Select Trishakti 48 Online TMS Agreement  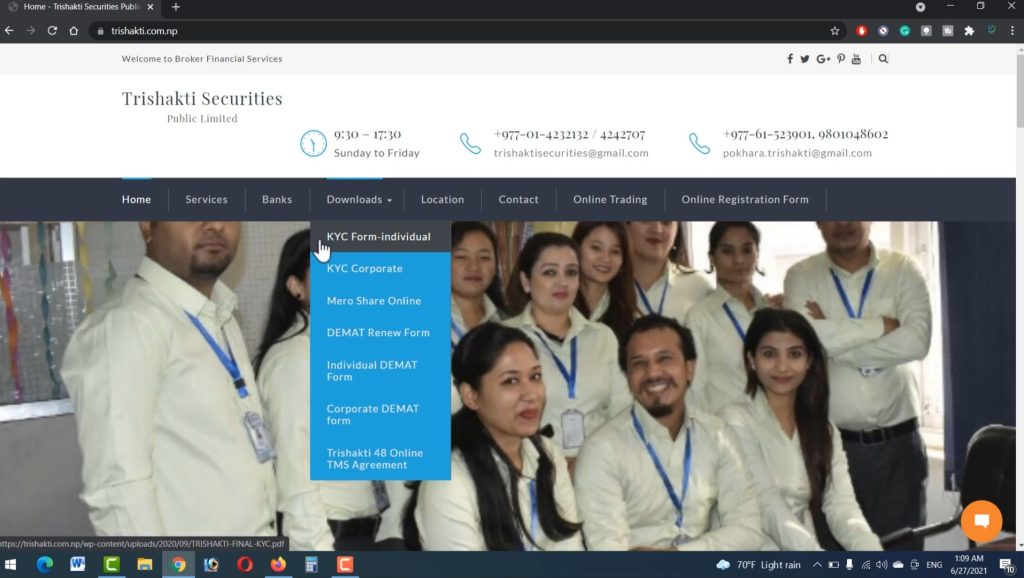coord(380,458)
